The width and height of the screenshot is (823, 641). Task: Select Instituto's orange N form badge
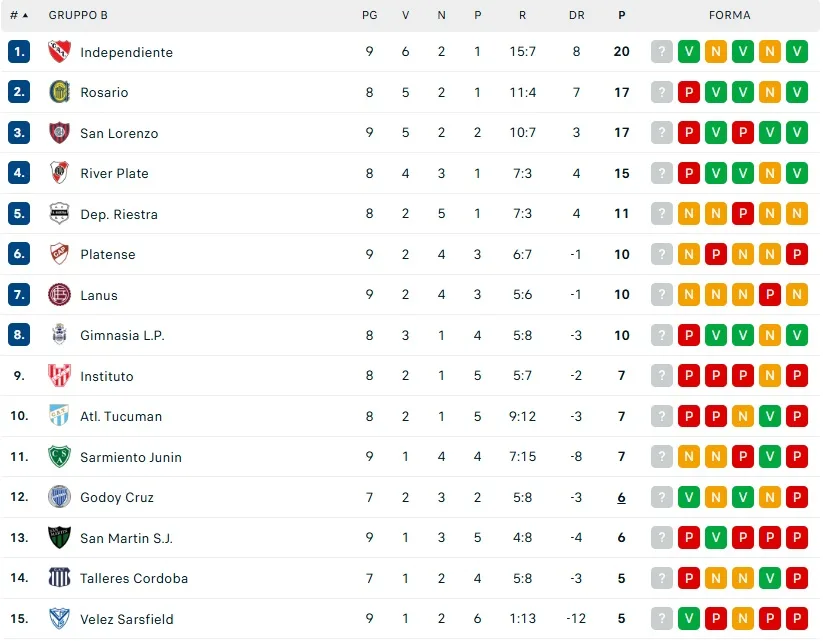[769, 376]
